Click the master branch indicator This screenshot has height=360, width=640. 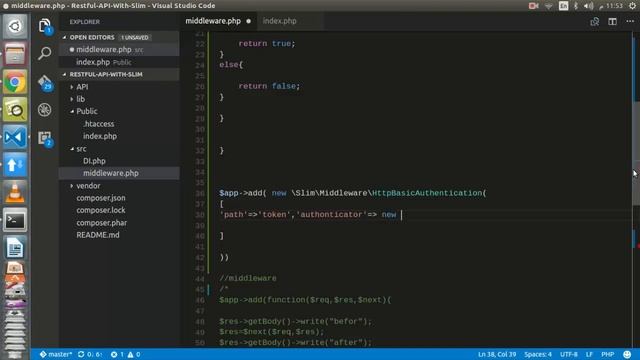[56, 354]
